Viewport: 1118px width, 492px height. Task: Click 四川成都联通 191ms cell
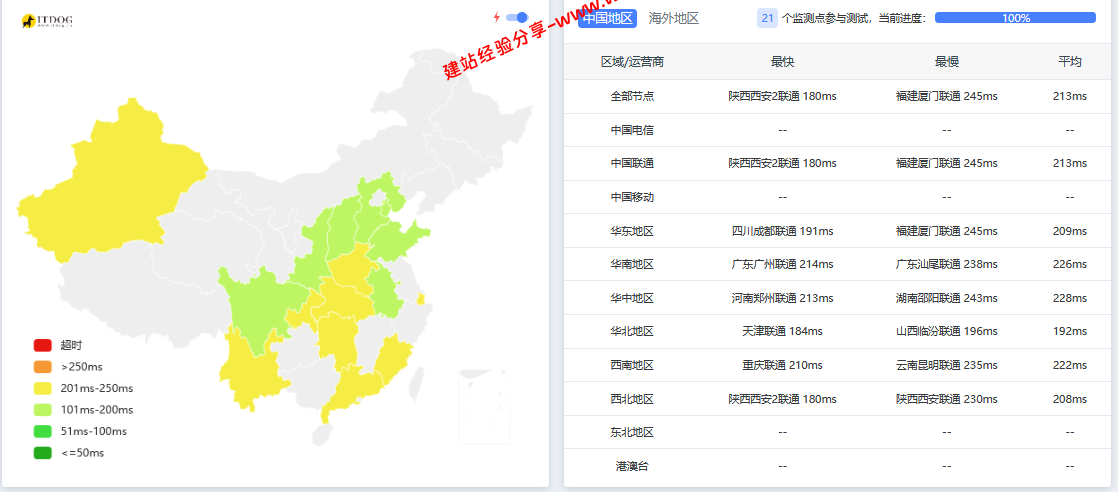click(782, 231)
